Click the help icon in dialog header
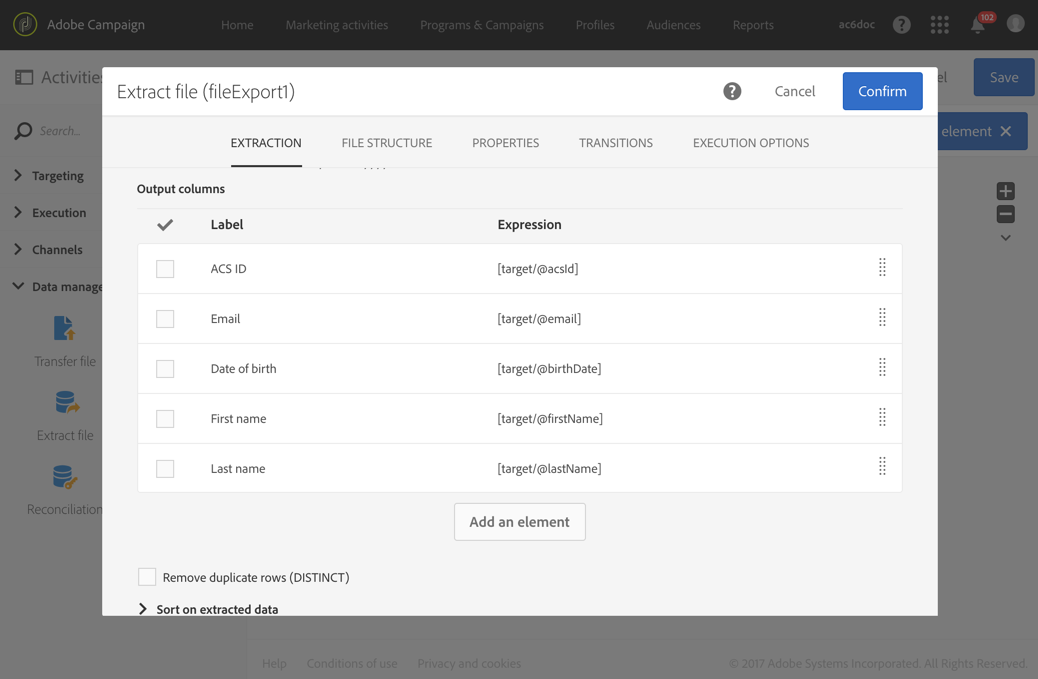This screenshot has width=1038, height=679. coord(732,91)
